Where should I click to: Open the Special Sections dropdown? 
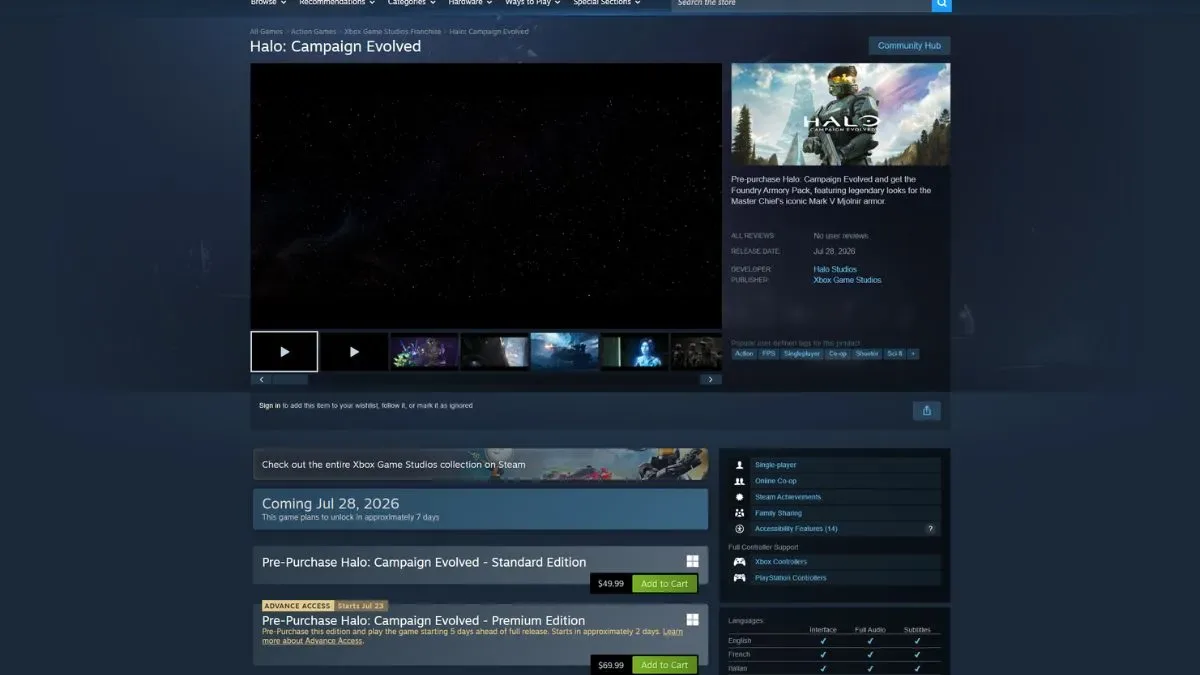pos(606,3)
